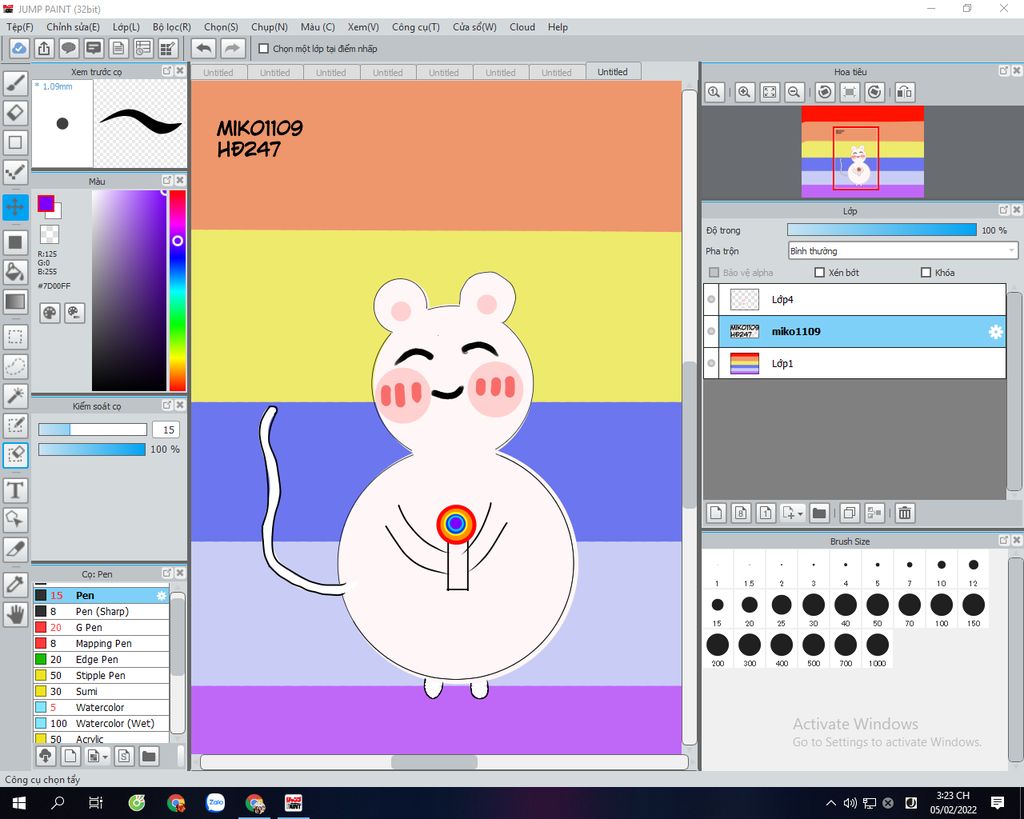The width and height of the screenshot is (1024, 819).
Task: Pick the Bucket fill tool
Action: (15, 271)
